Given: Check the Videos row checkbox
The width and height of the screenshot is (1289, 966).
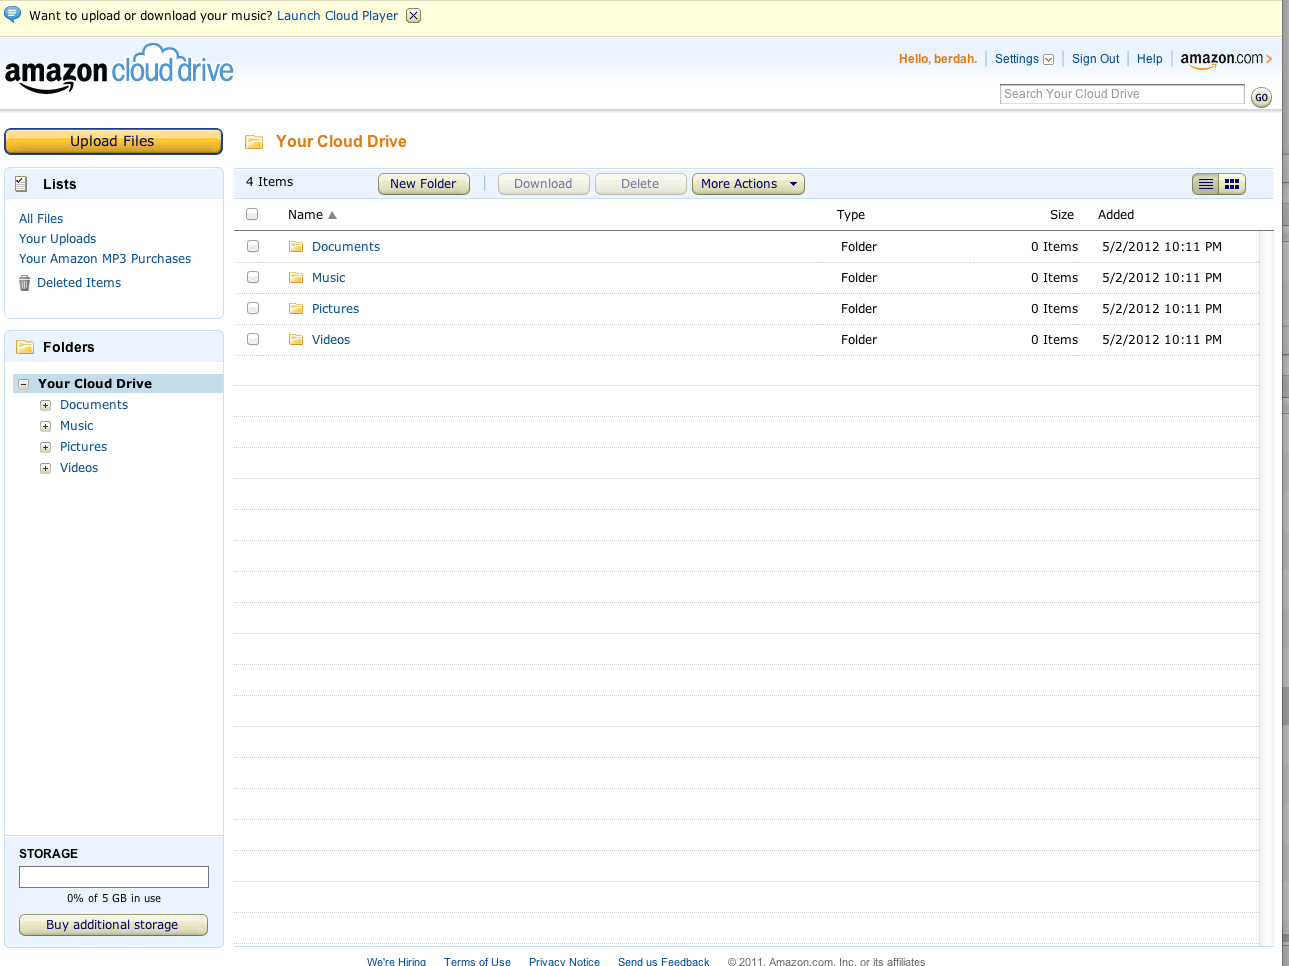Looking at the screenshot, I should coord(253,339).
